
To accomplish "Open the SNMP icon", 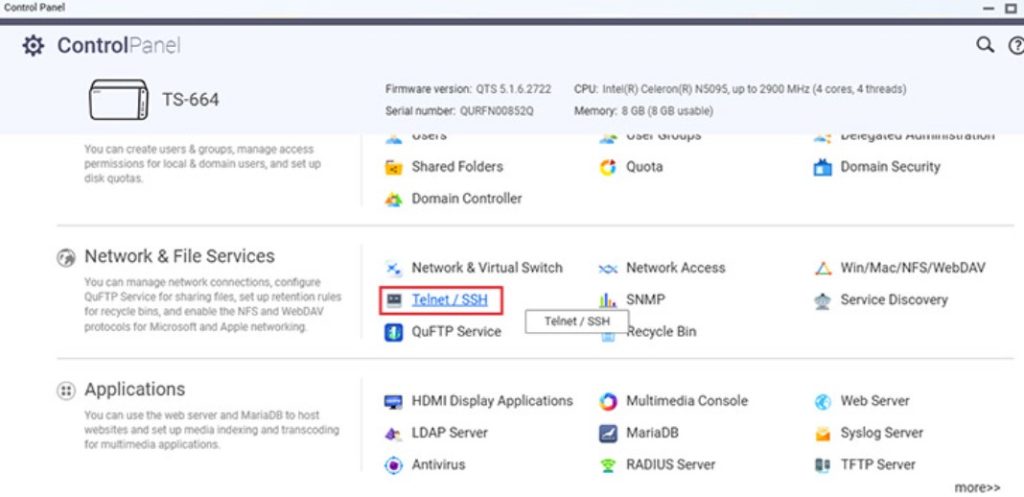I will click(x=608, y=300).
